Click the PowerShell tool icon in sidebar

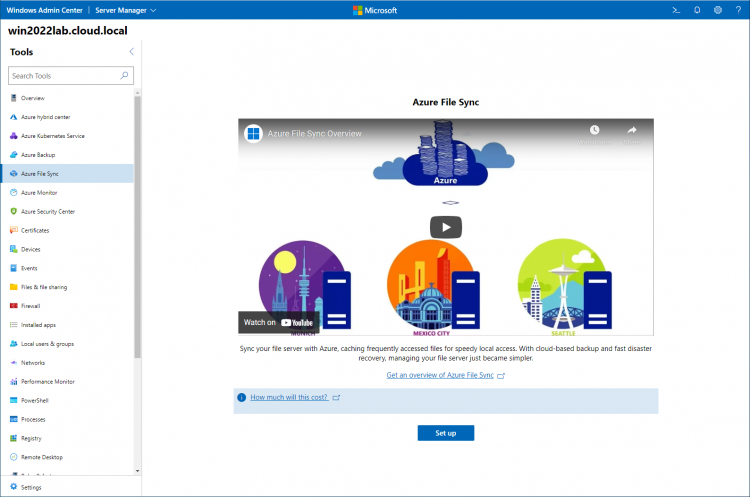coord(13,400)
